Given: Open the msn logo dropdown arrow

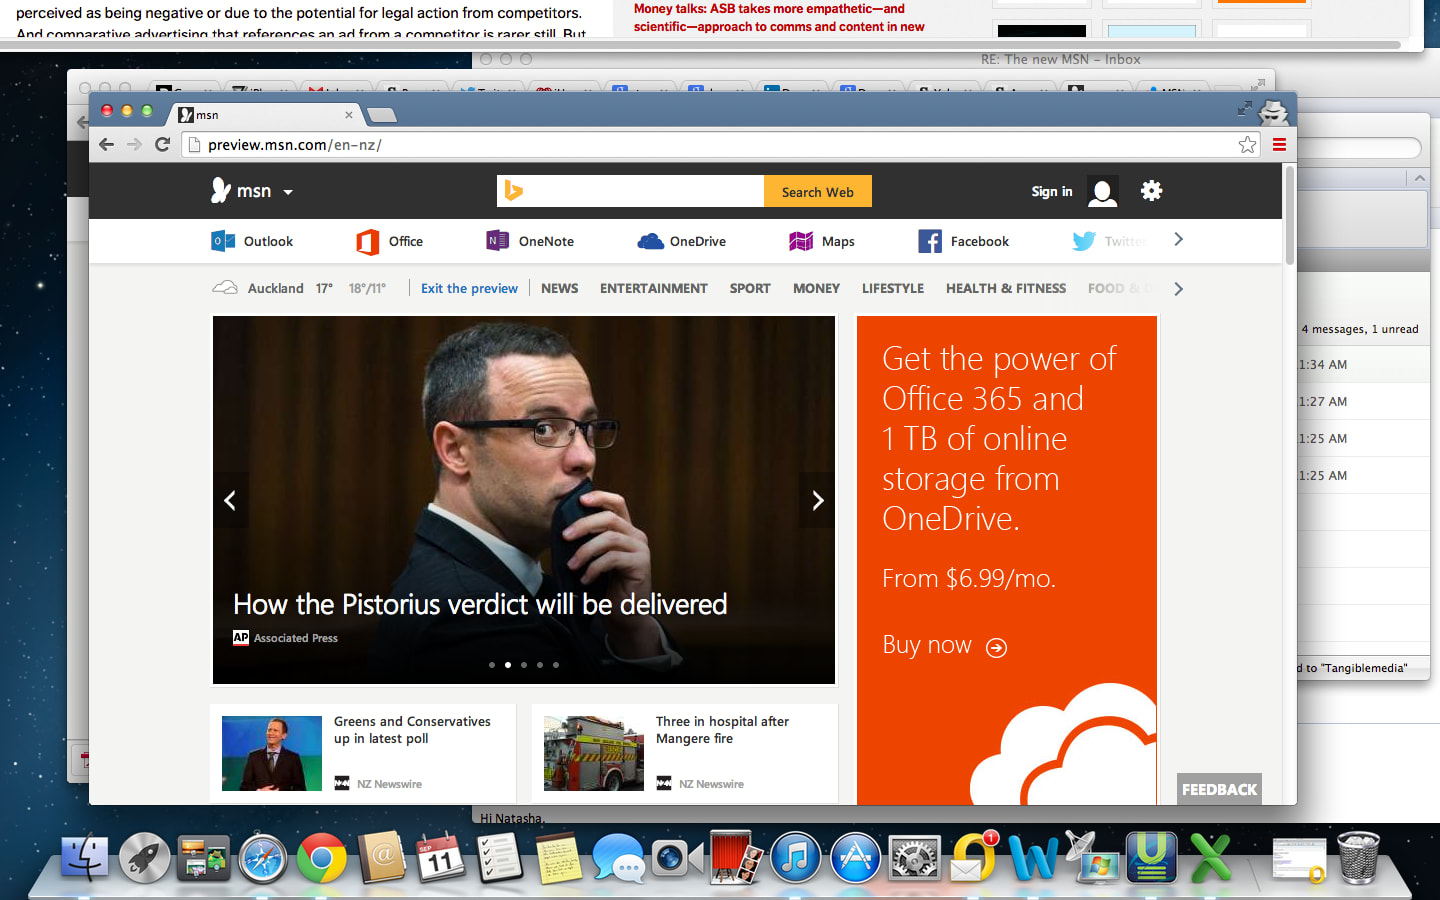Looking at the screenshot, I should (287, 191).
